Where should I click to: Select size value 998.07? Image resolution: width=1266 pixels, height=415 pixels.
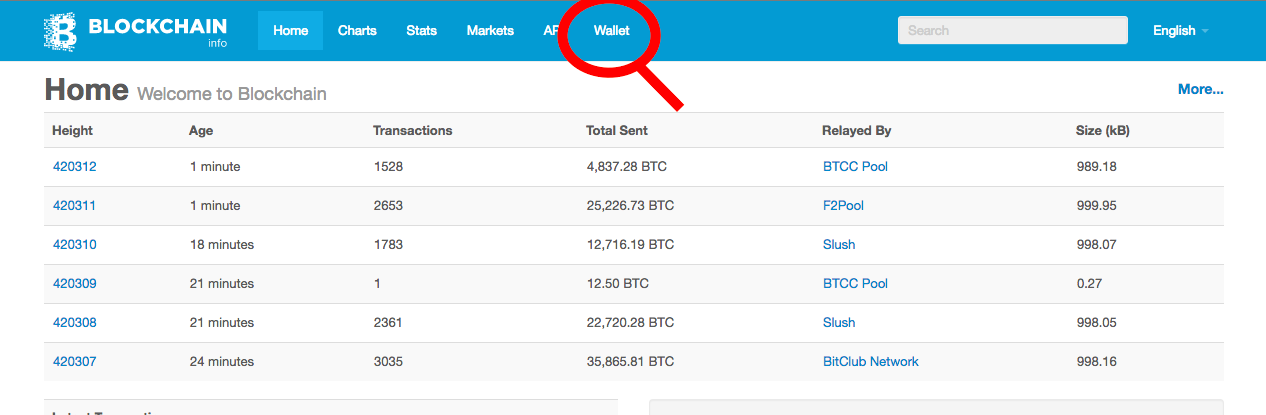pos(1096,244)
